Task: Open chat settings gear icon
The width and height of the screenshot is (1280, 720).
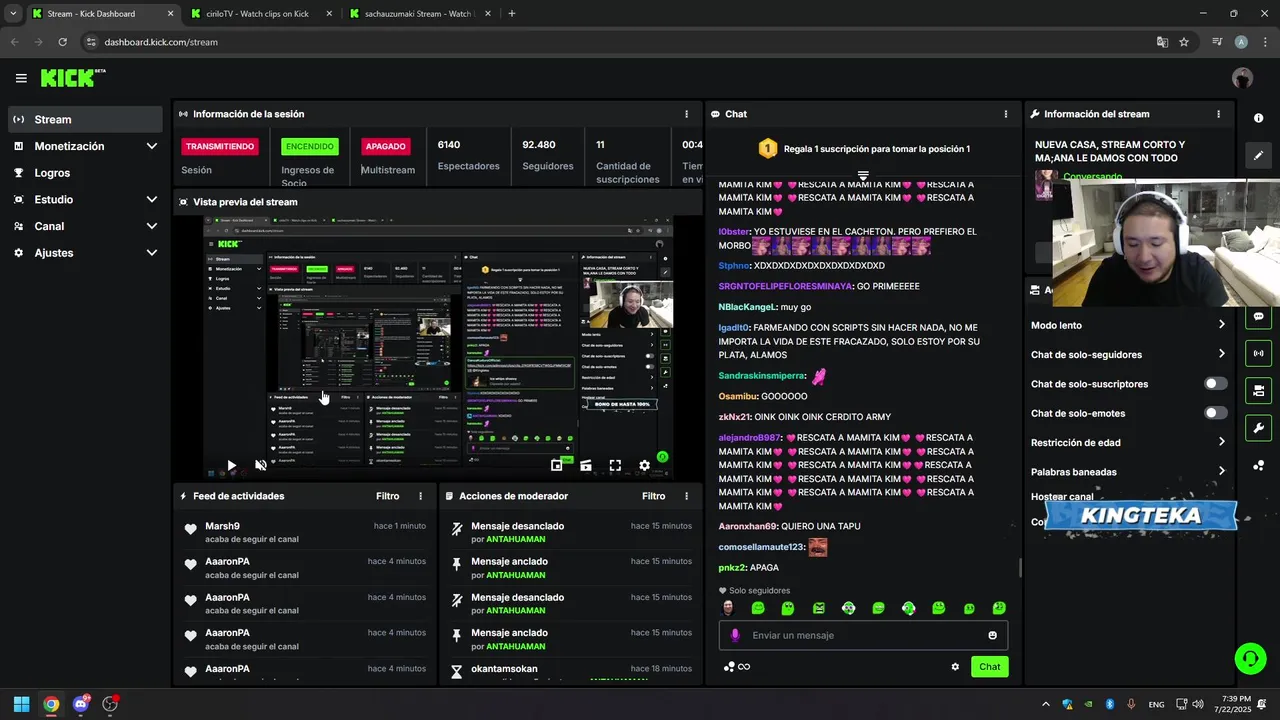Action: tap(955, 667)
